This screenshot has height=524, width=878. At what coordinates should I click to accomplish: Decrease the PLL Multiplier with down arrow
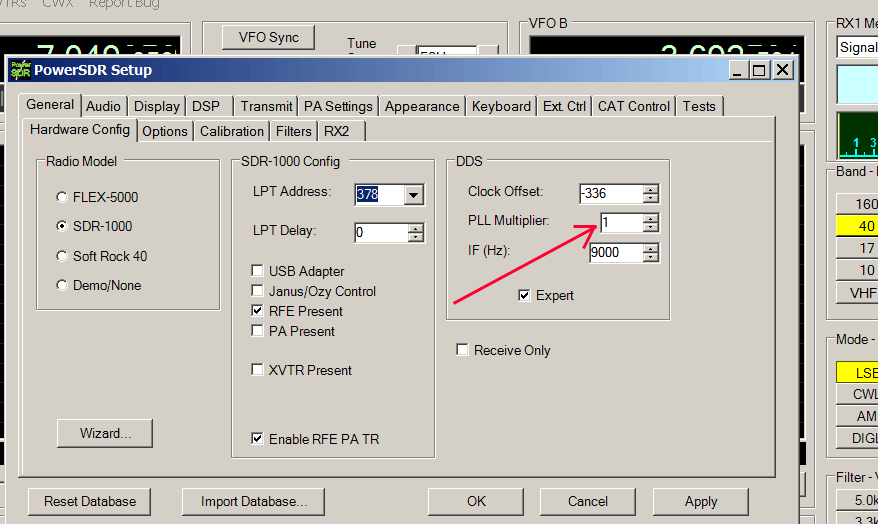[x=651, y=227]
